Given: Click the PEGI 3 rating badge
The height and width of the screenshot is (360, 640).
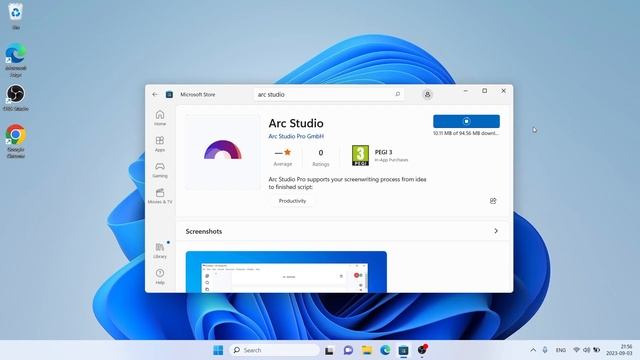Looking at the screenshot, I should pos(360,156).
